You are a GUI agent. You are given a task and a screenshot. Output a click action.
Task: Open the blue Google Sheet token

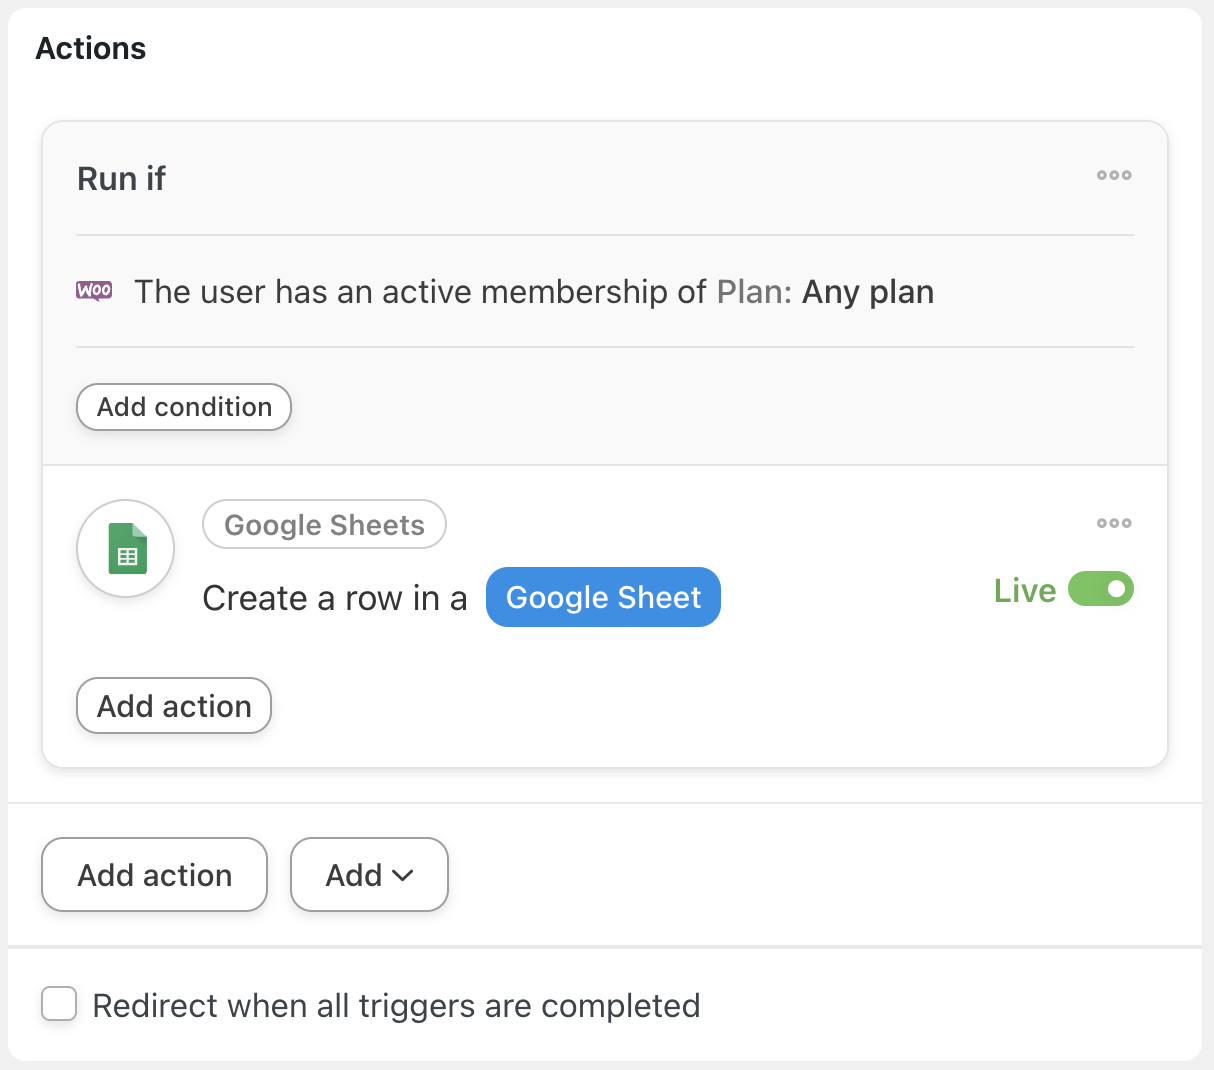pyautogui.click(x=603, y=598)
